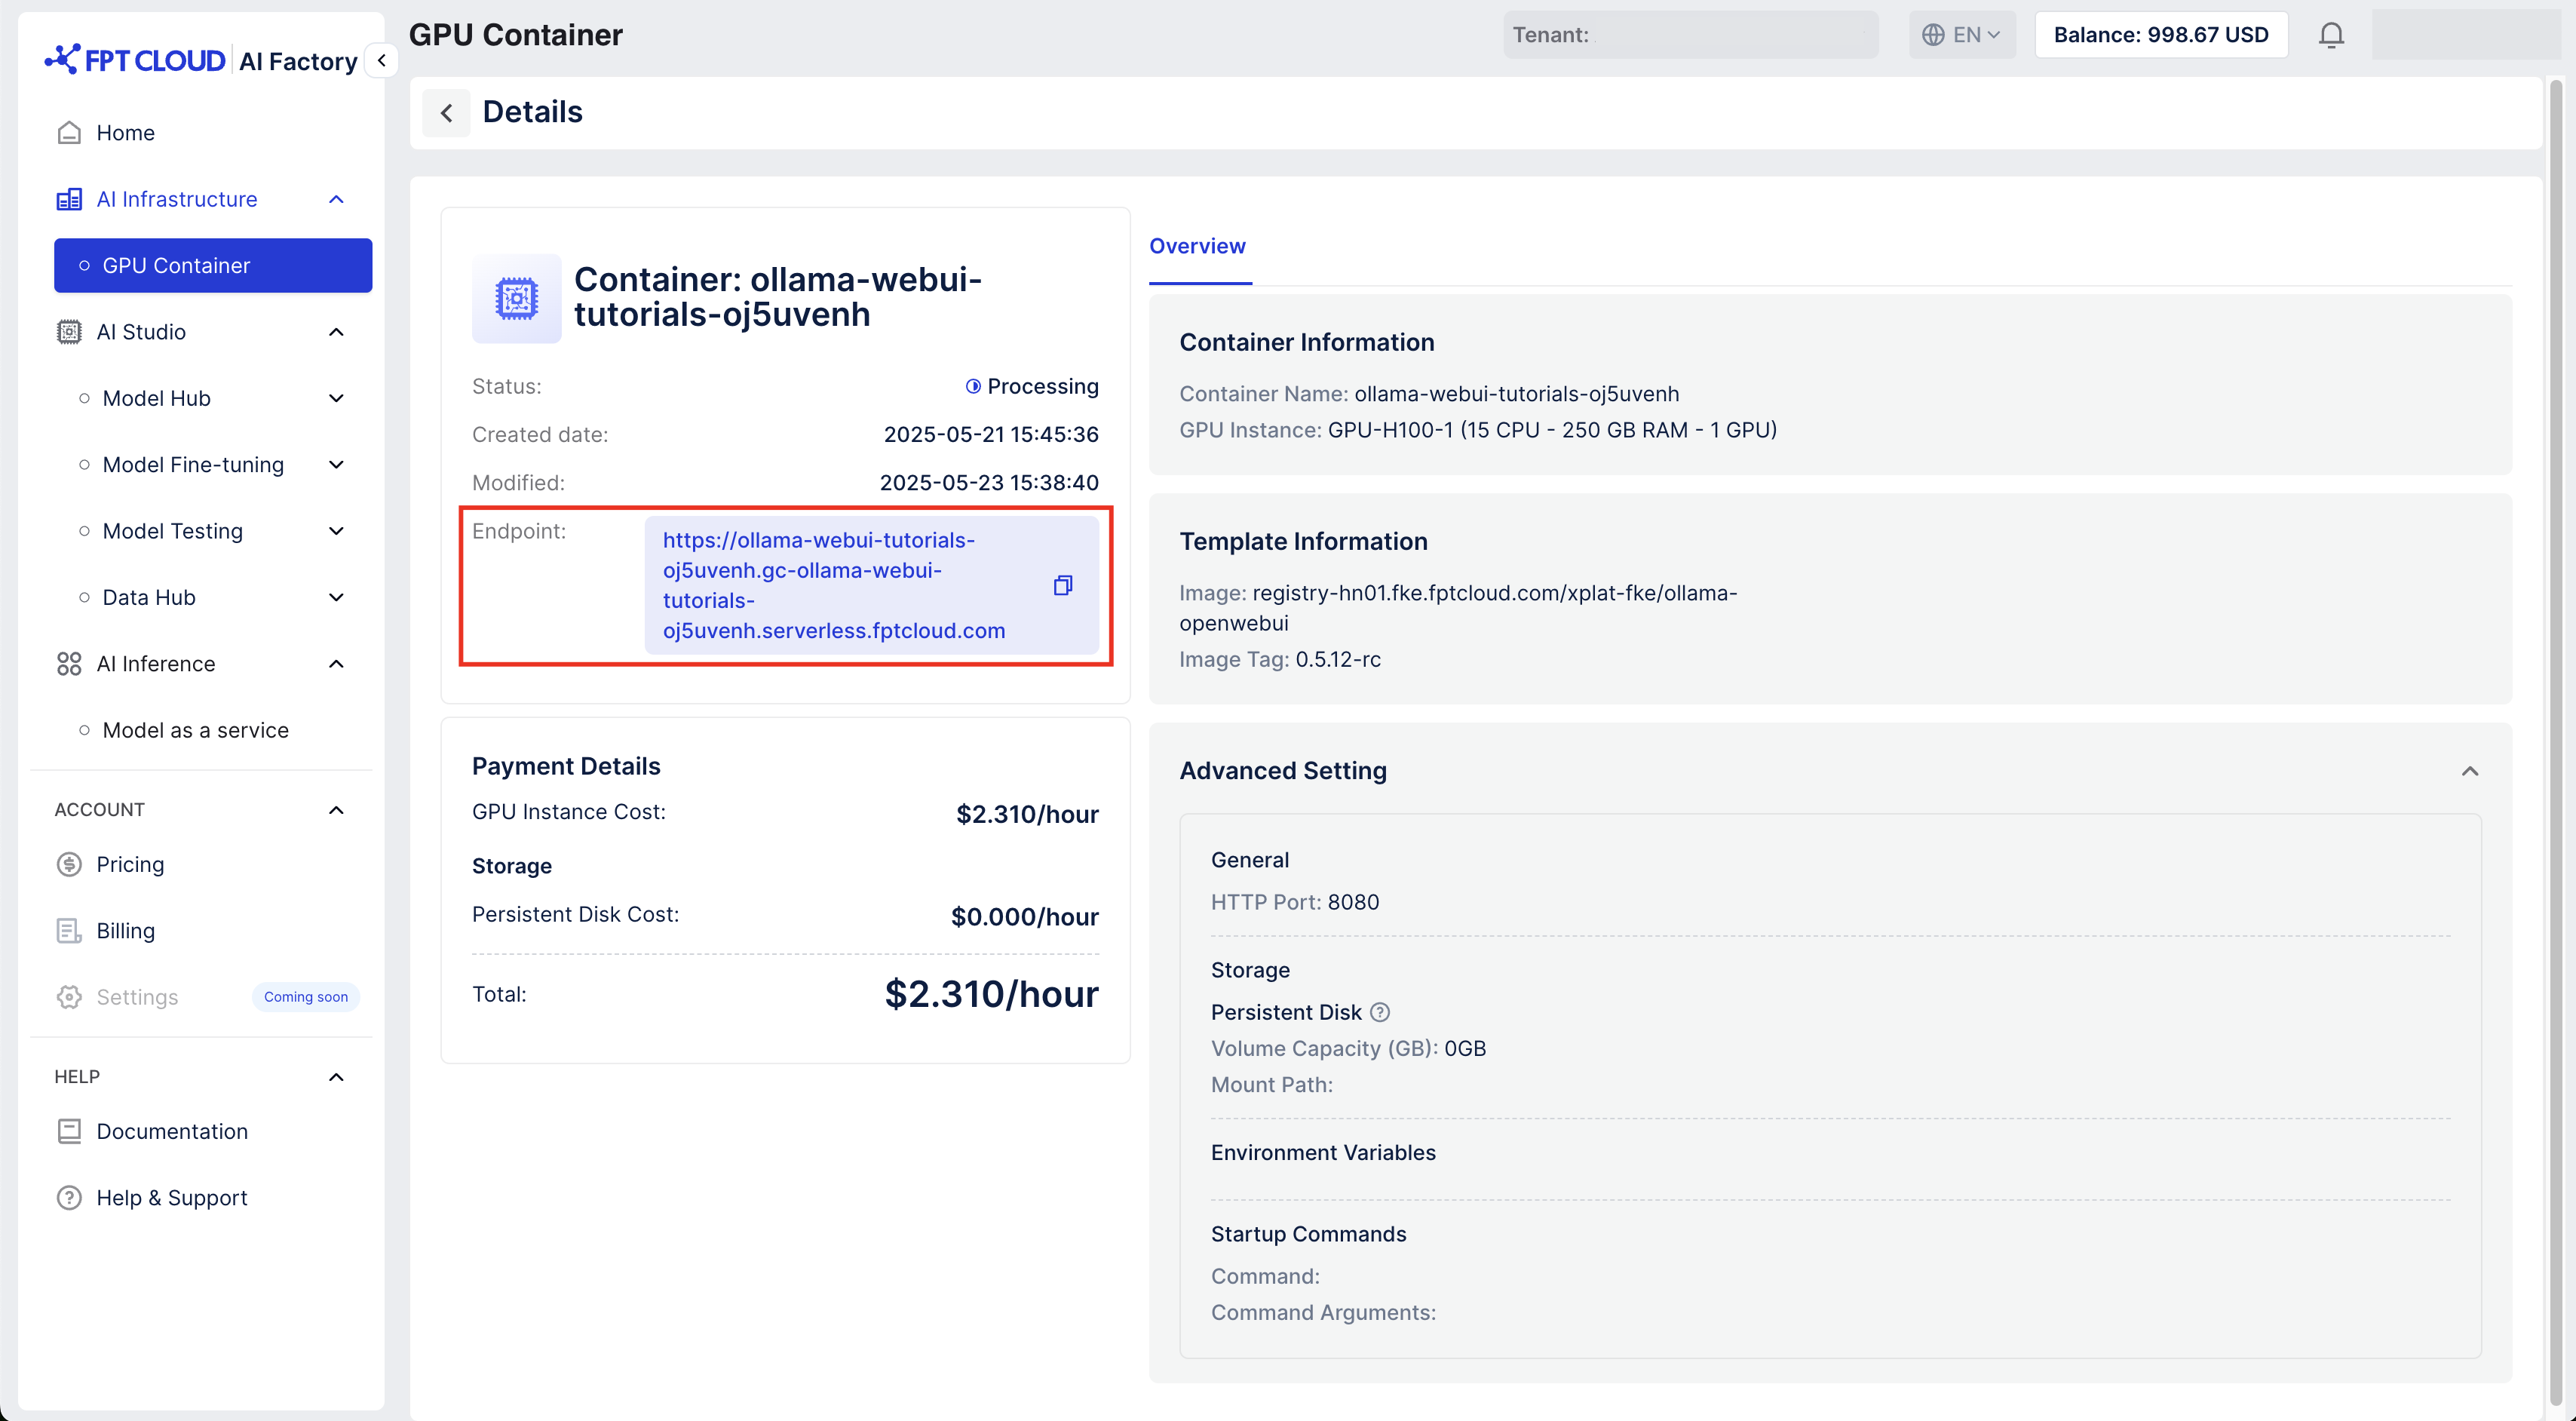The width and height of the screenshot is (2576, 1421).
Task: Open Help & Support link
Action: [x=172, y=1198]
